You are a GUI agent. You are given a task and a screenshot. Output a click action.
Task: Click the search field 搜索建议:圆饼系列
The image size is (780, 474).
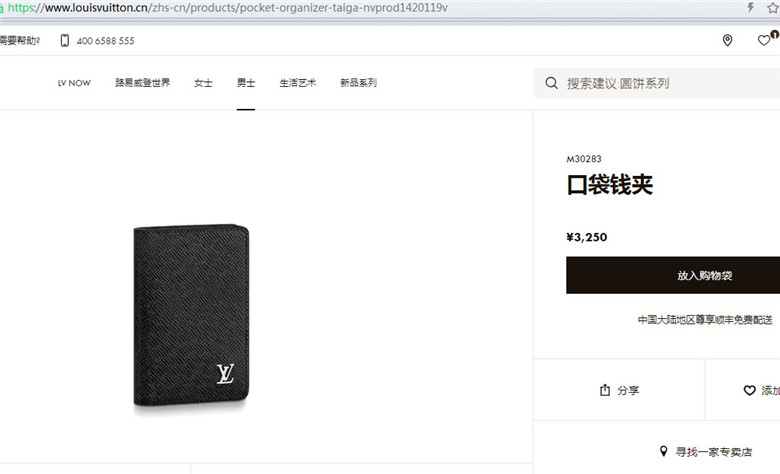point(657,83)
